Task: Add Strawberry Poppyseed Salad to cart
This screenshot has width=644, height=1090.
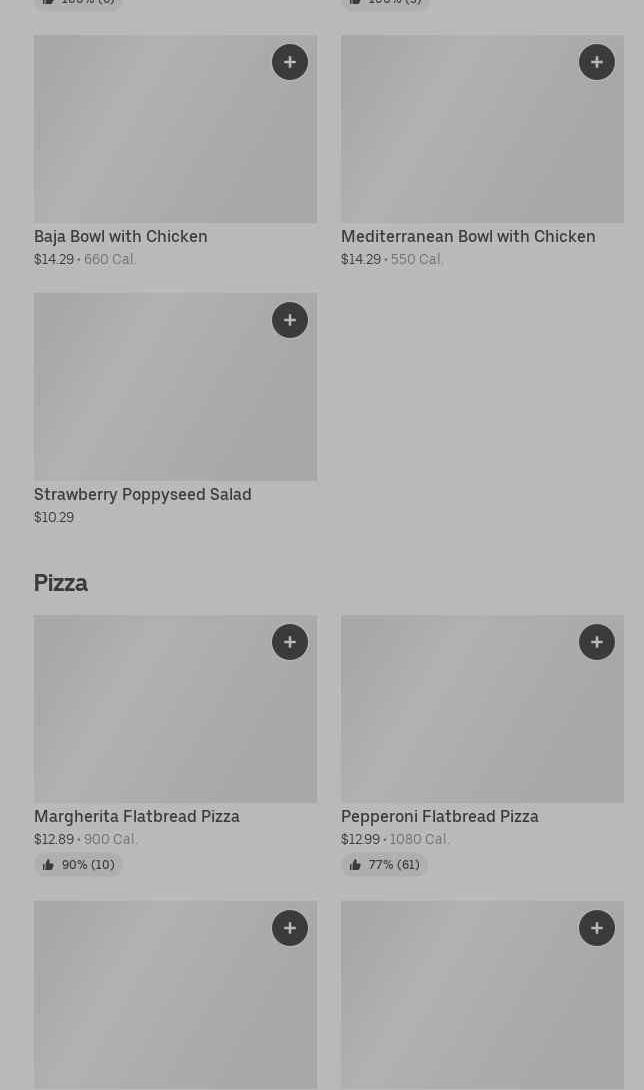Action: click(x=290, y=320)
